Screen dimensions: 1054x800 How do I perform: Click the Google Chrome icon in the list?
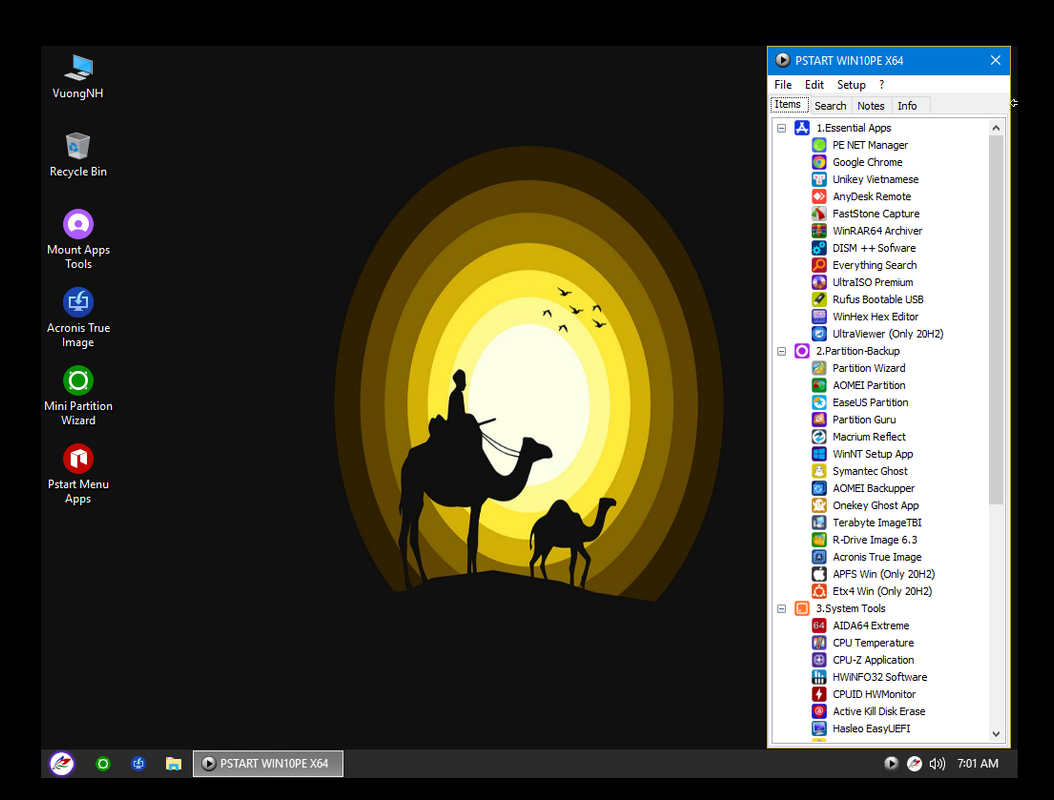(x=819, y=162)
